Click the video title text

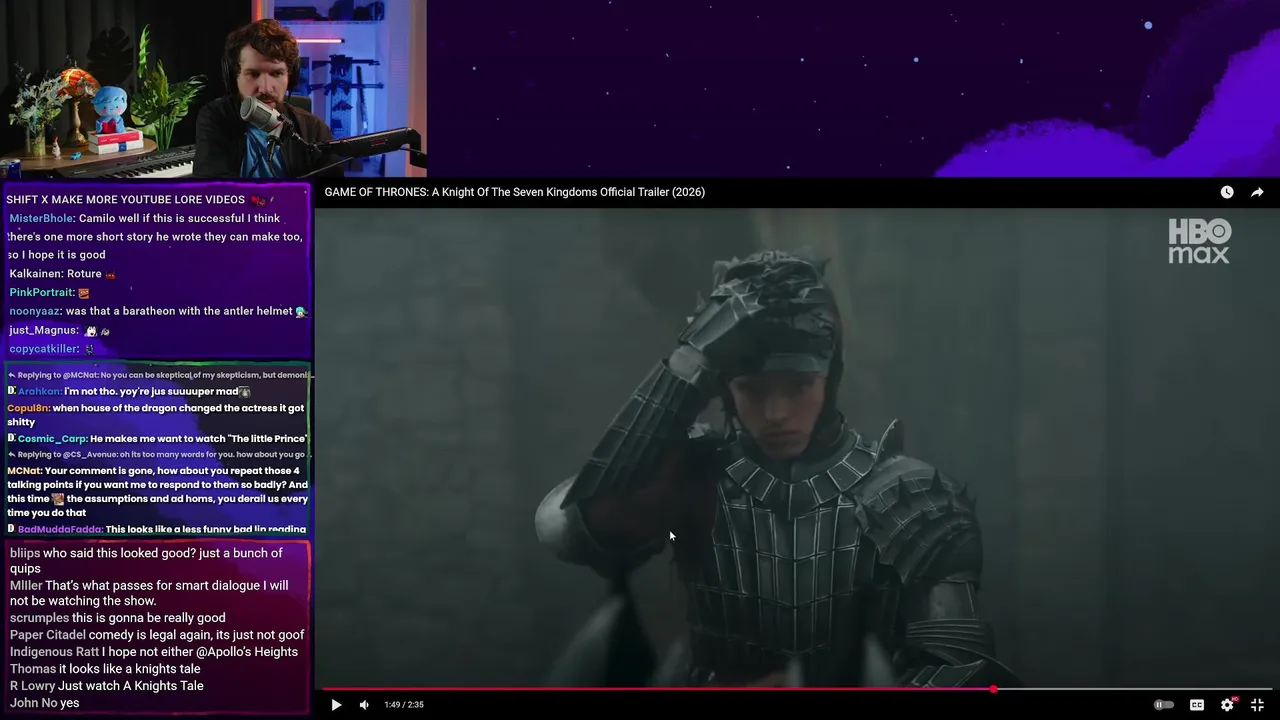(x=515, y=192)
